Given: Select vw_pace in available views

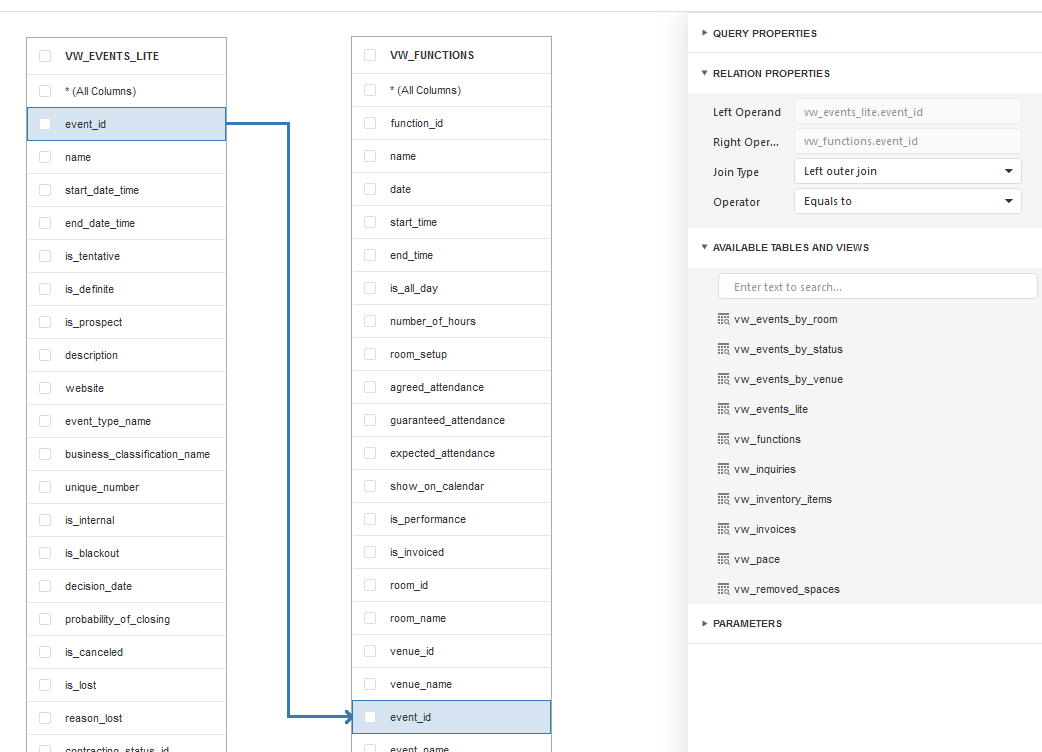Looking at the screenshot, I should [x=757, y=559].
